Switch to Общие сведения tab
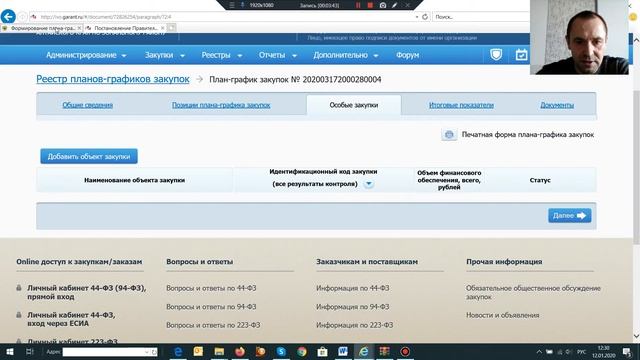This screenshot has width=640, height=360. point(87,105)
